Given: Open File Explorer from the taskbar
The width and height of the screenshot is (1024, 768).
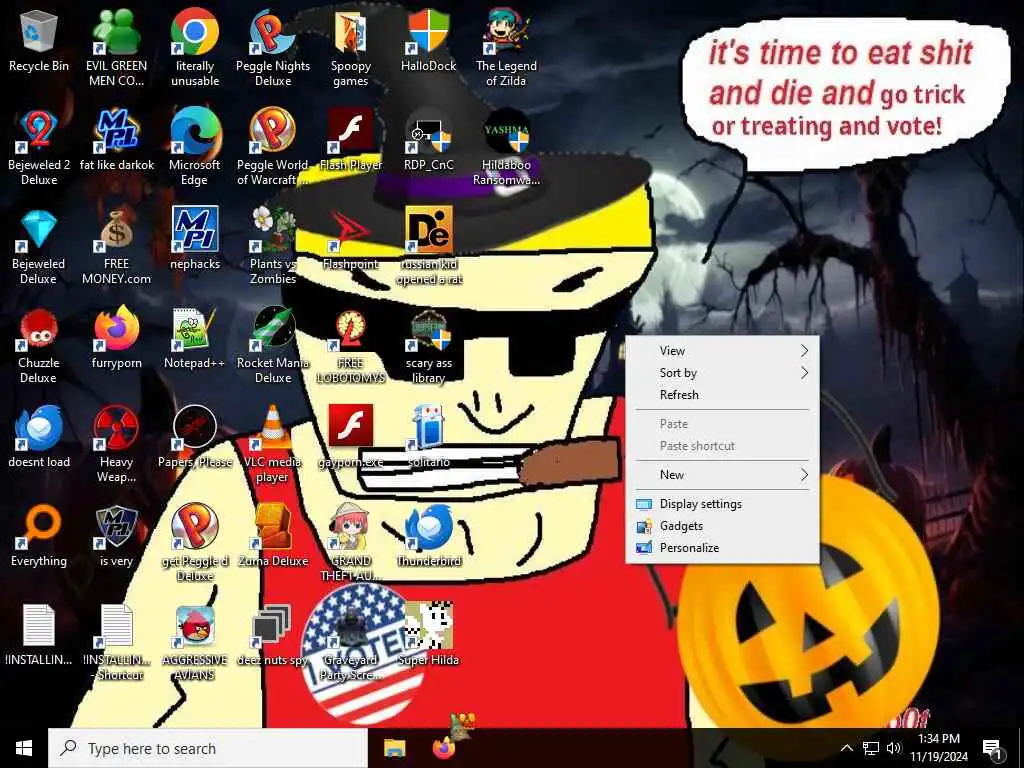Looking at the screenshot, I should click(394, 748).
